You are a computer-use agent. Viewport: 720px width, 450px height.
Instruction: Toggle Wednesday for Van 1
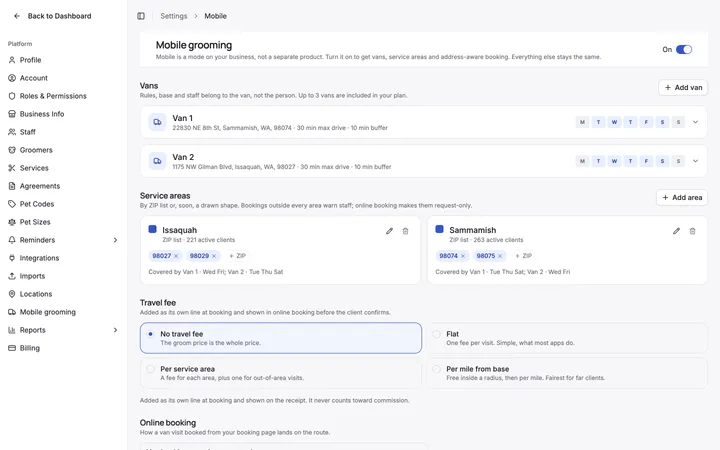(614, 122)
